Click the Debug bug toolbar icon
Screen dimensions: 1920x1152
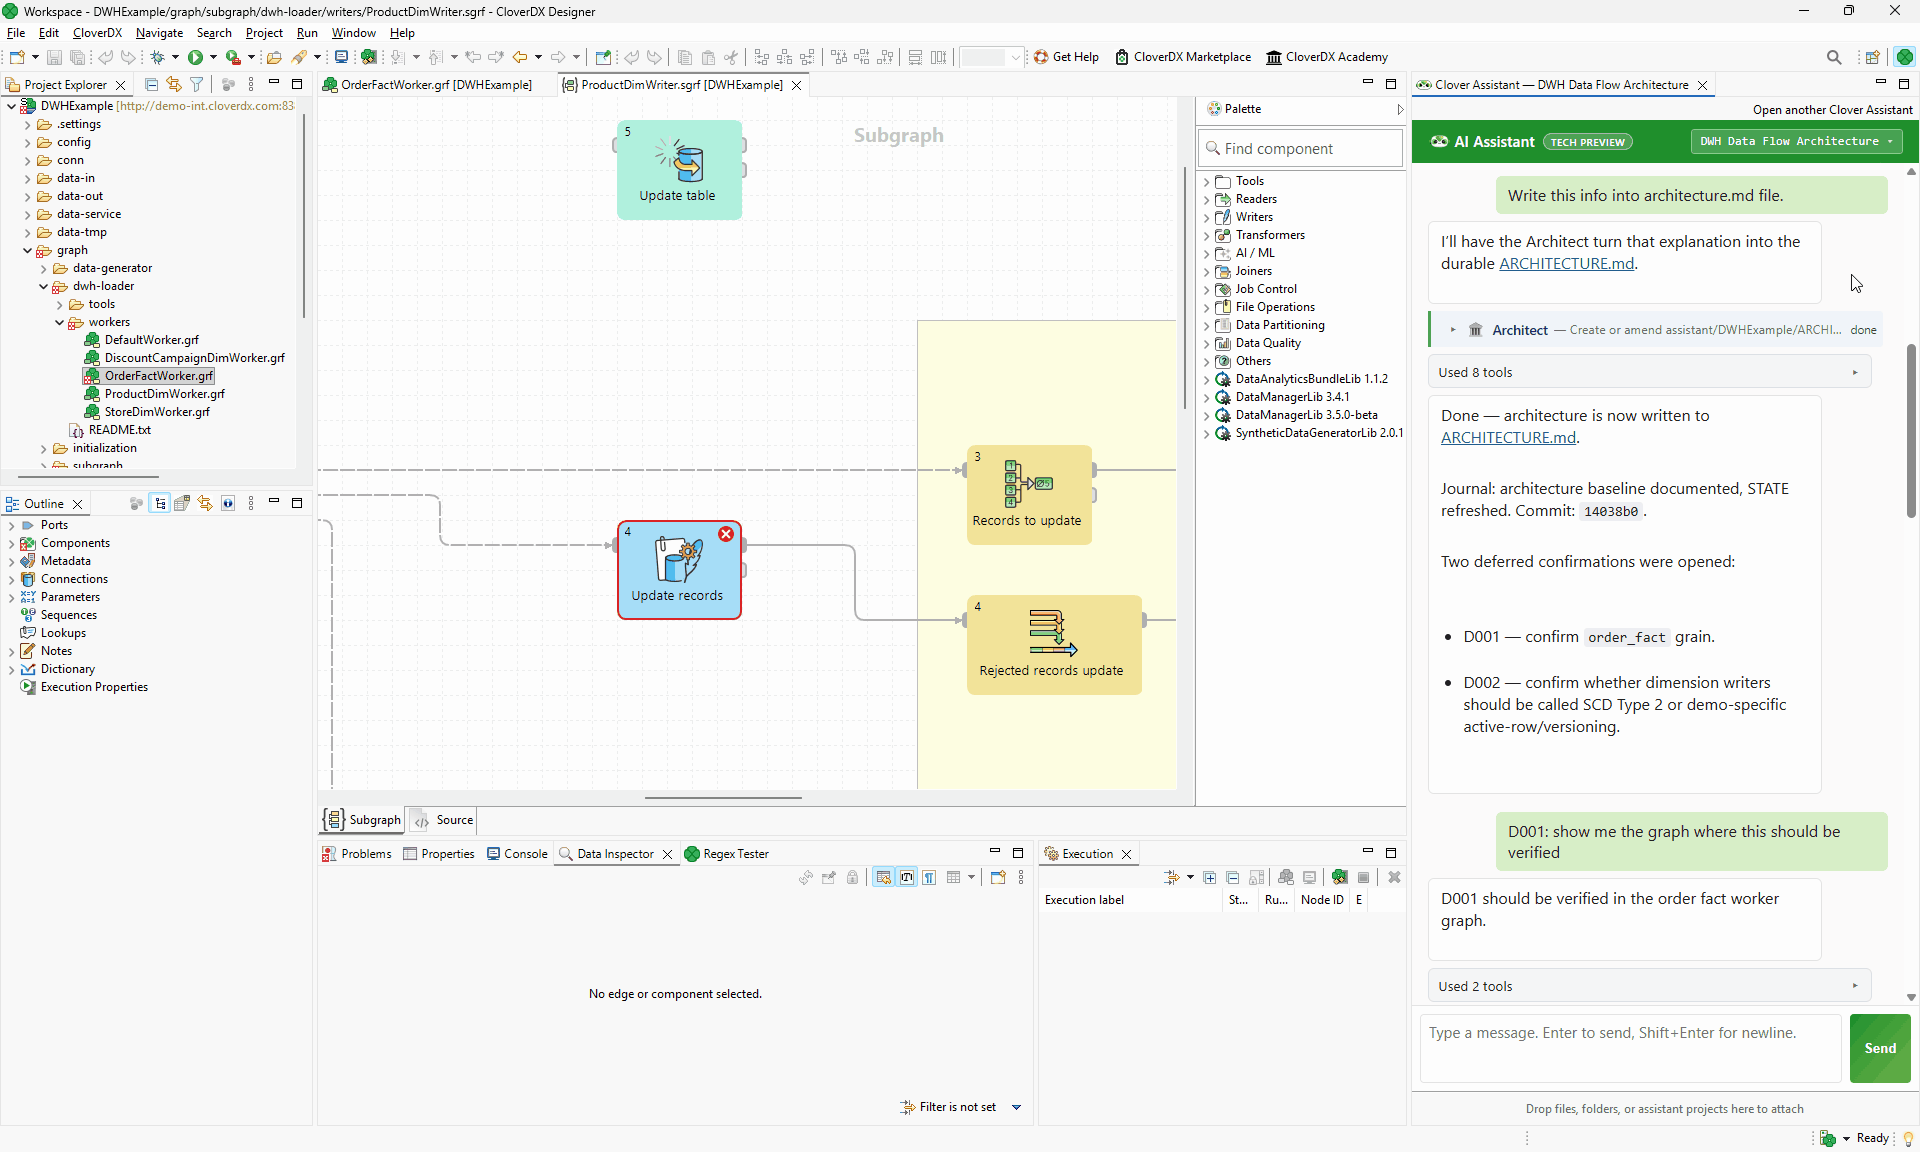point(158,57)
